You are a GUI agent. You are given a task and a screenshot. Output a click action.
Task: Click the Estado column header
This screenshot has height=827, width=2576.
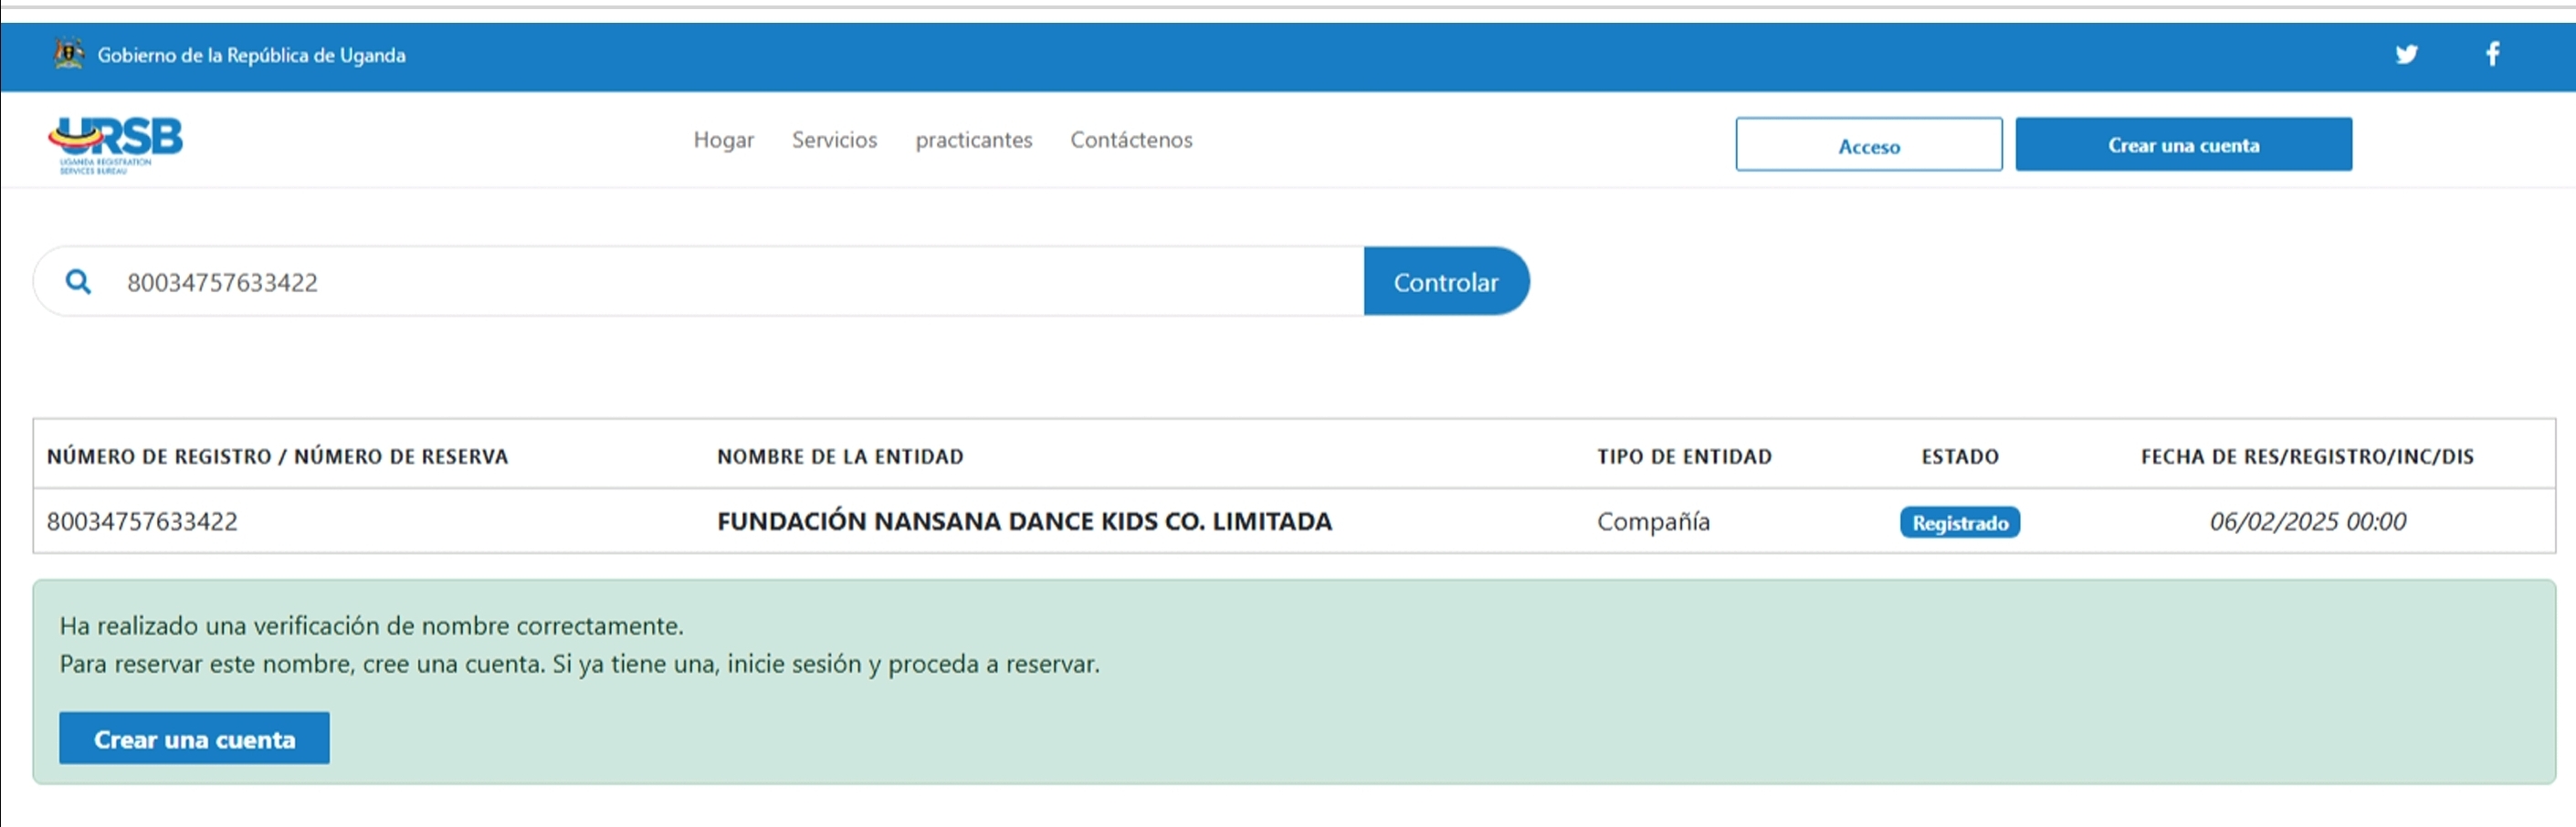point(1959,457)
